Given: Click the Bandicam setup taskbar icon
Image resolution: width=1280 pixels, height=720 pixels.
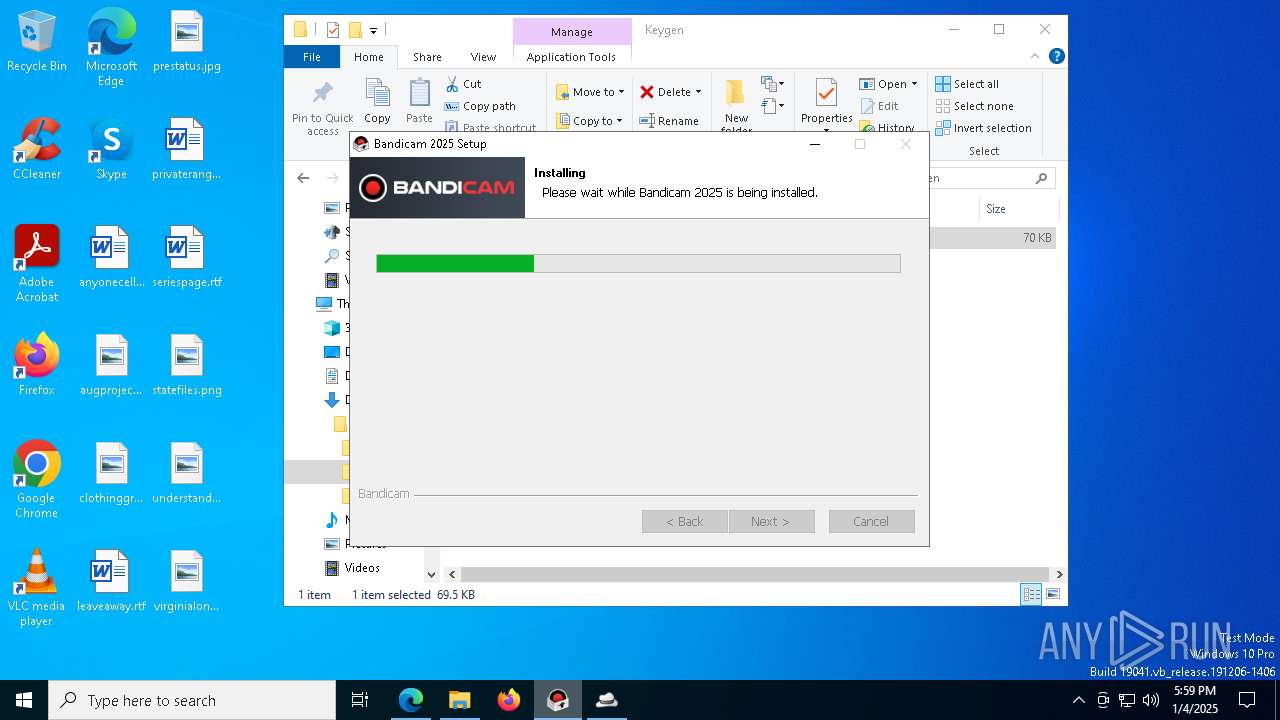Looking at the screenshot, I should click(x=558, y=700).
